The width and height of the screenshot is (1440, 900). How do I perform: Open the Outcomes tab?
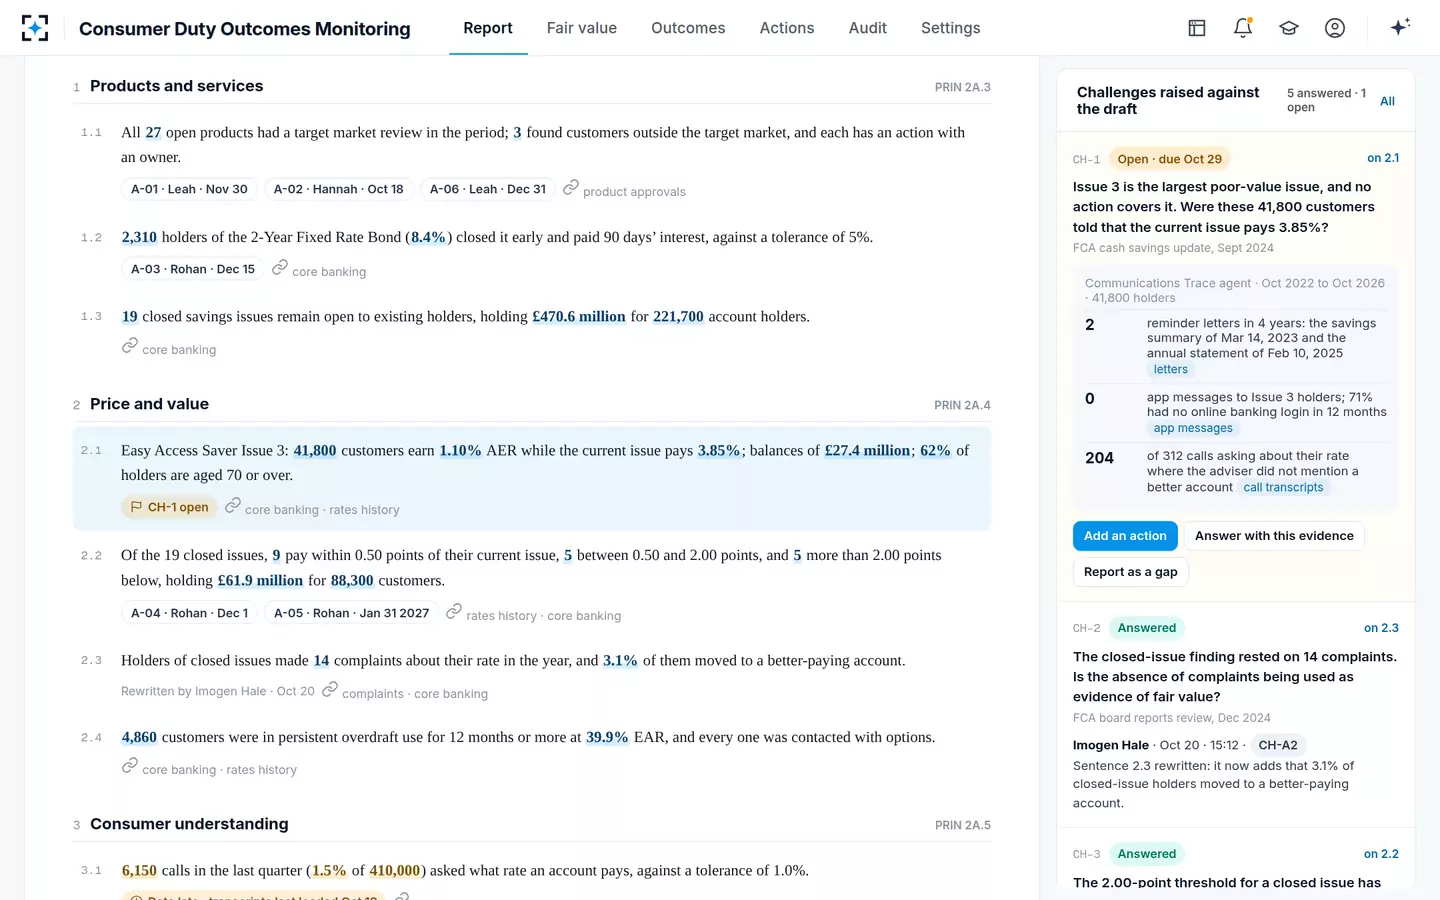pos(688,28)
